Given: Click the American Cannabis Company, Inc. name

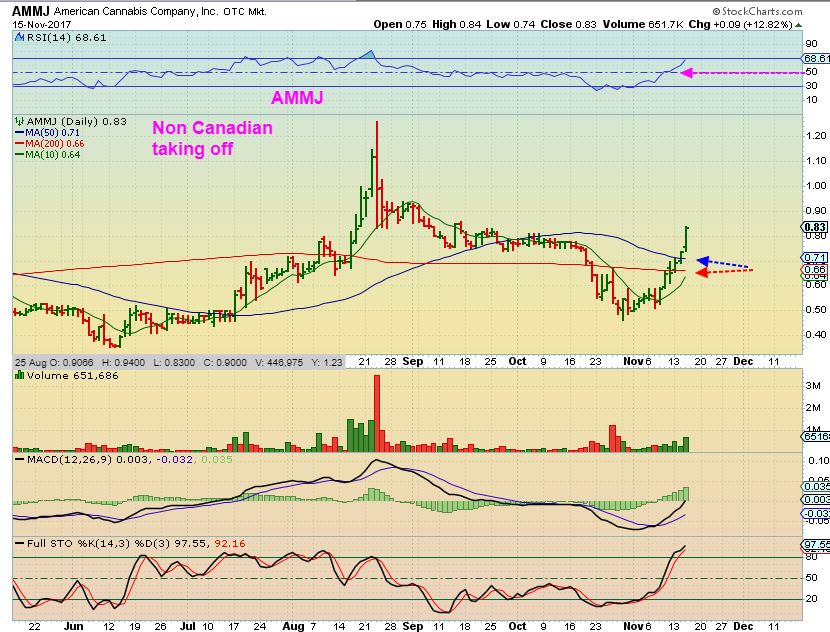Looking at the screenshot, I should [136, 11].
